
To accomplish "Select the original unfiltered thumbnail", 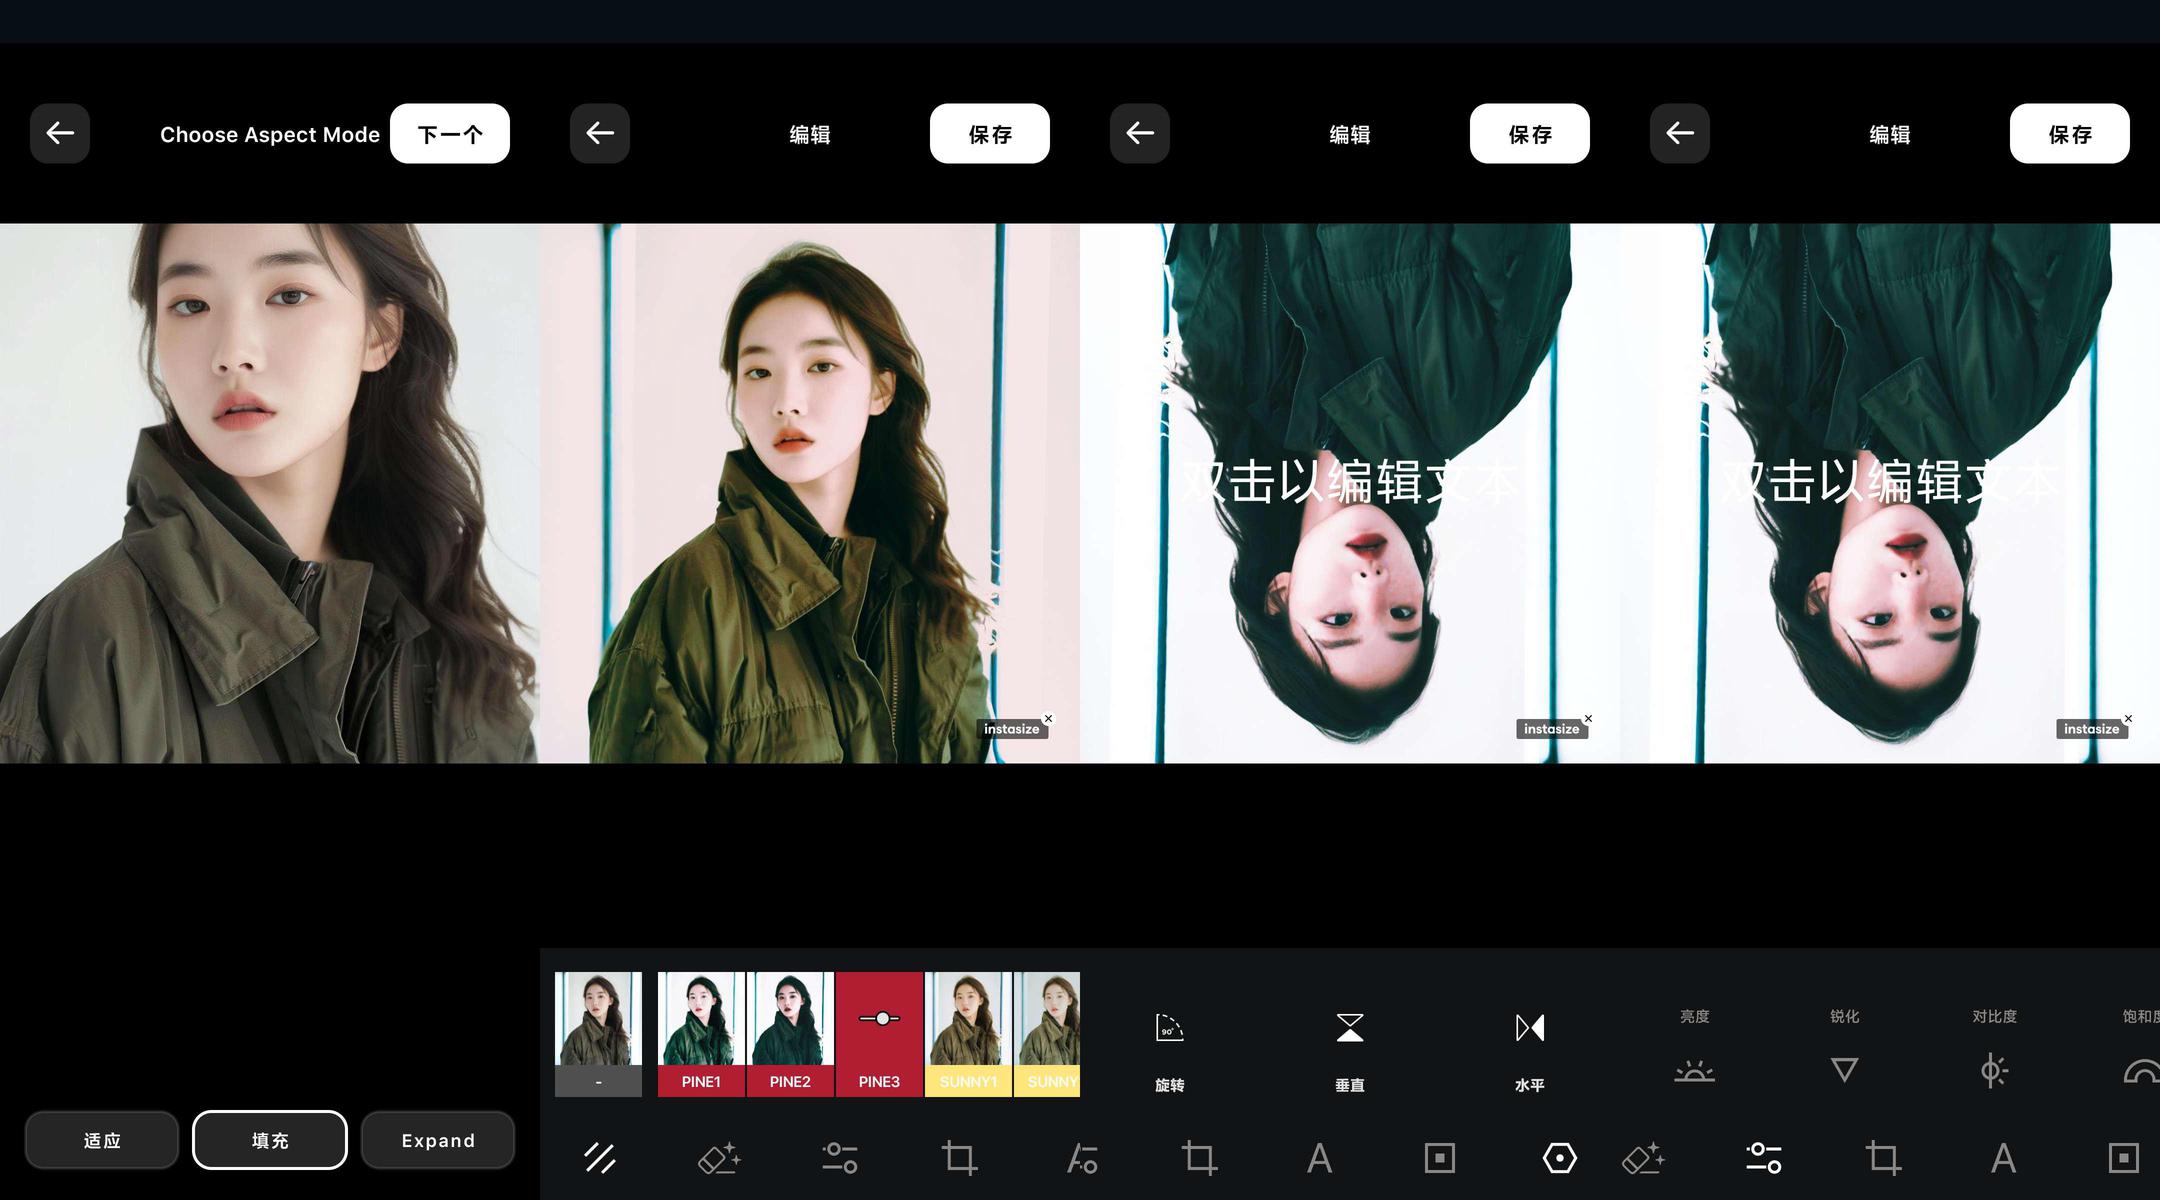I will point(598,1034).
